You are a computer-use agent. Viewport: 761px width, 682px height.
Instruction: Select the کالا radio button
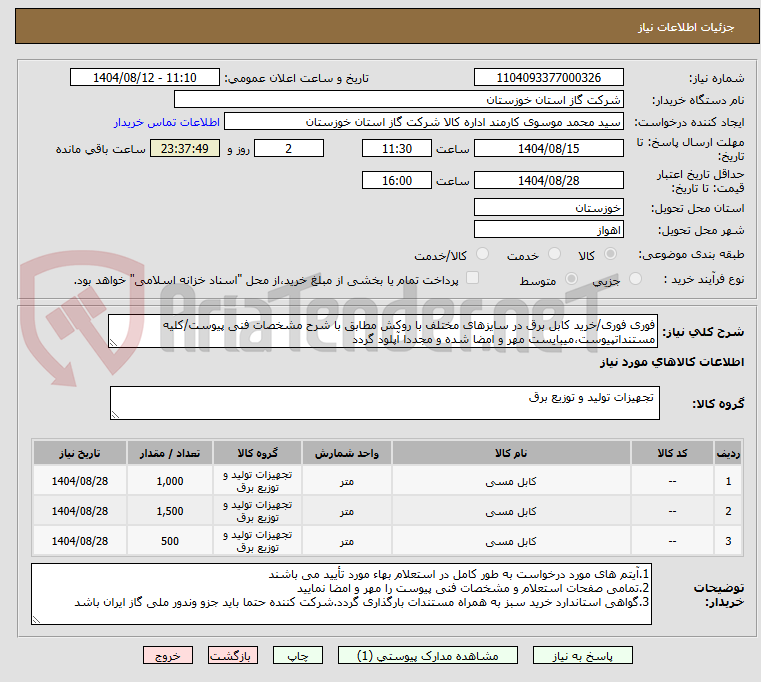point(611,254)
